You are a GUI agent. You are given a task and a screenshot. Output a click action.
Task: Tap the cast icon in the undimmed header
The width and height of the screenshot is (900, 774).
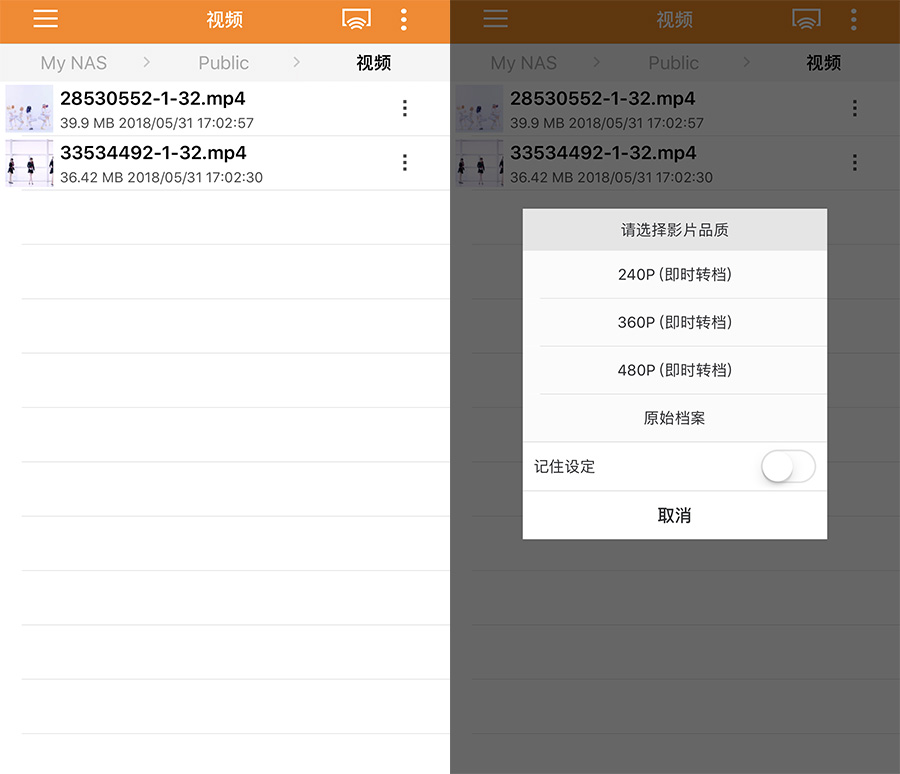pos(356,19)
